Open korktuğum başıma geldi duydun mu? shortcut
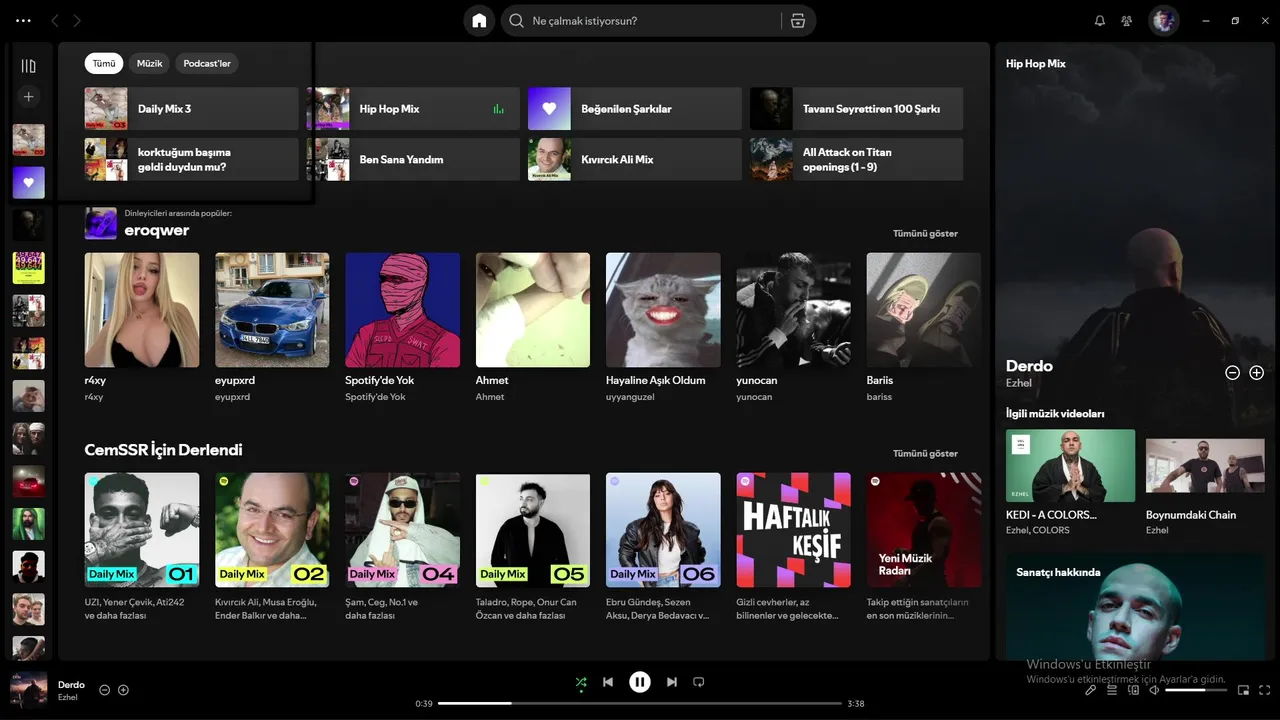 tap(192, 159)
